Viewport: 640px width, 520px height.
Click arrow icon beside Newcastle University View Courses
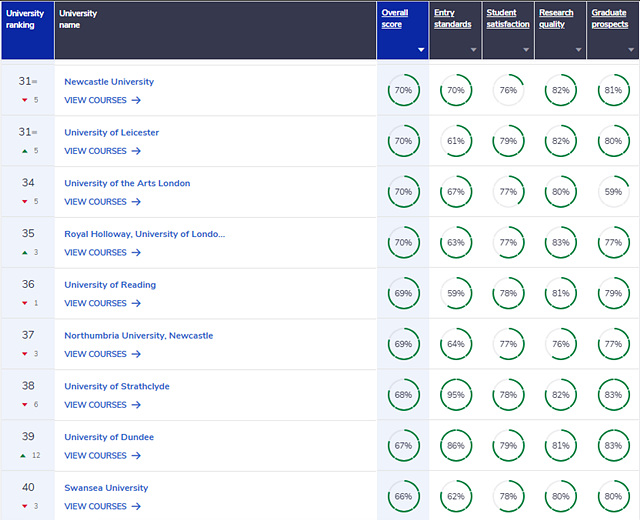(136, 100)
